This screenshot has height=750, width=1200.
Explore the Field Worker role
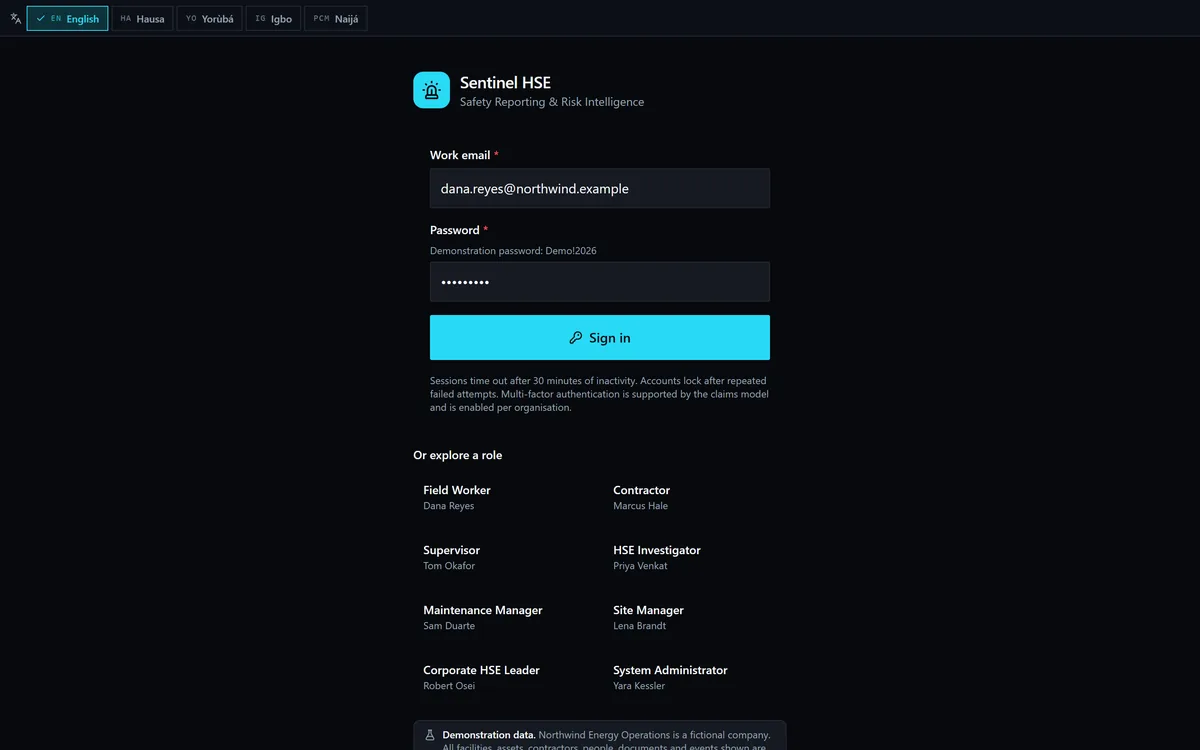pos(505,498)
